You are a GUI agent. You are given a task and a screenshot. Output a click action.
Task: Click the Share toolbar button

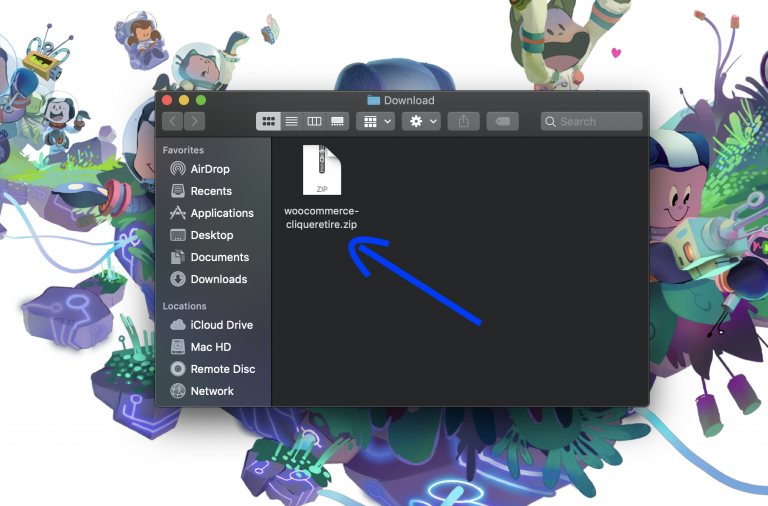[463, 121]
